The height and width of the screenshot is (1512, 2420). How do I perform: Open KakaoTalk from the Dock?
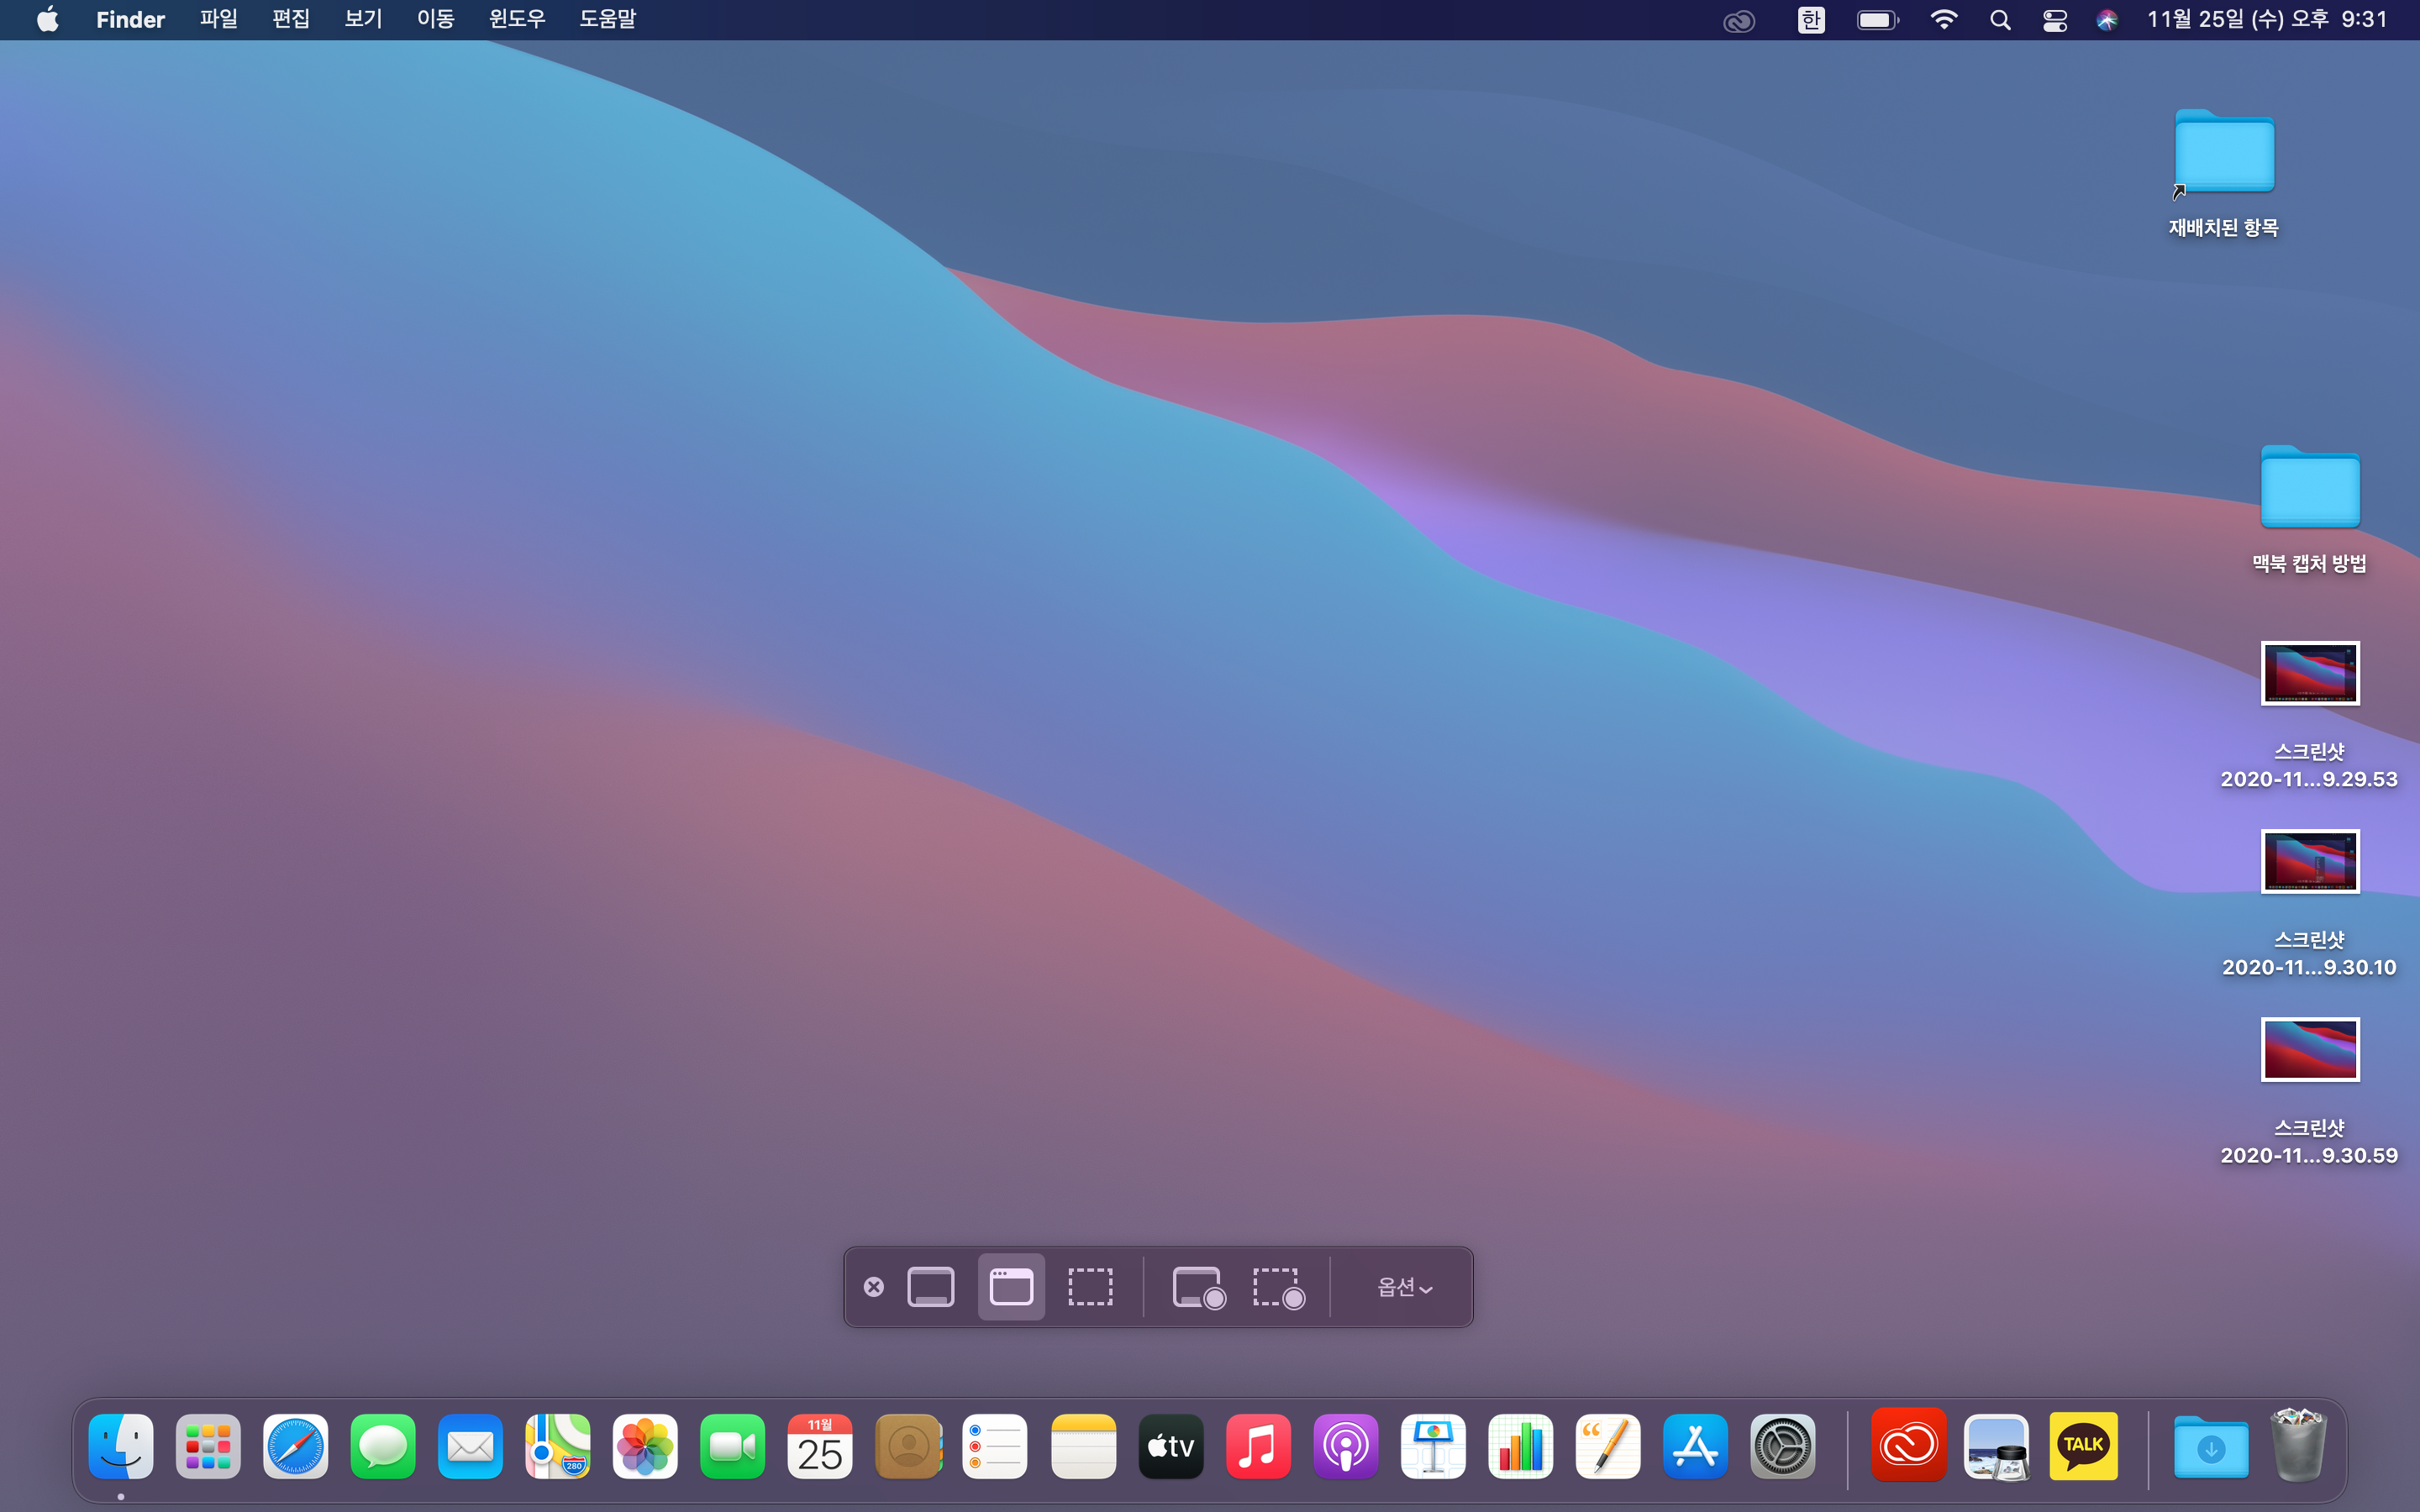click(x=2083, y=1446)
